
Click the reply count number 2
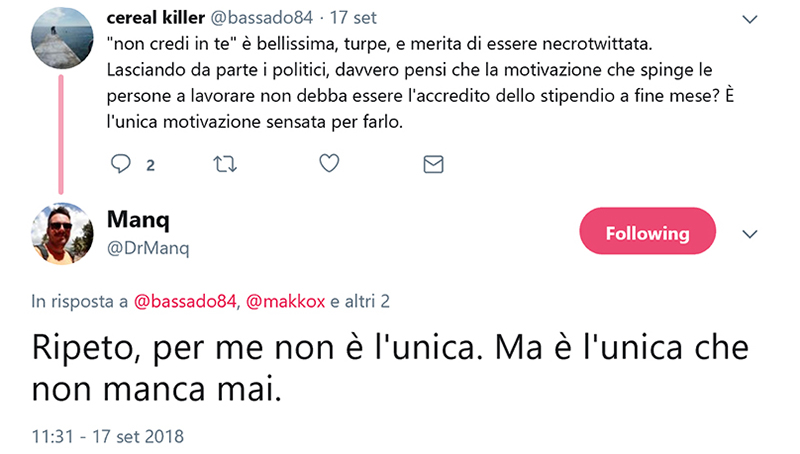point(150,165)
